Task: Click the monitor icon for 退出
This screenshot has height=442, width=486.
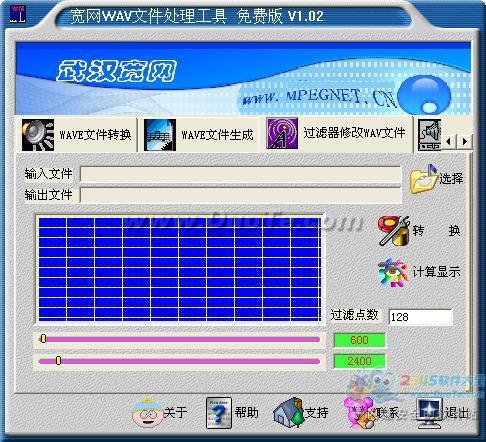Action: click(430, 413)
